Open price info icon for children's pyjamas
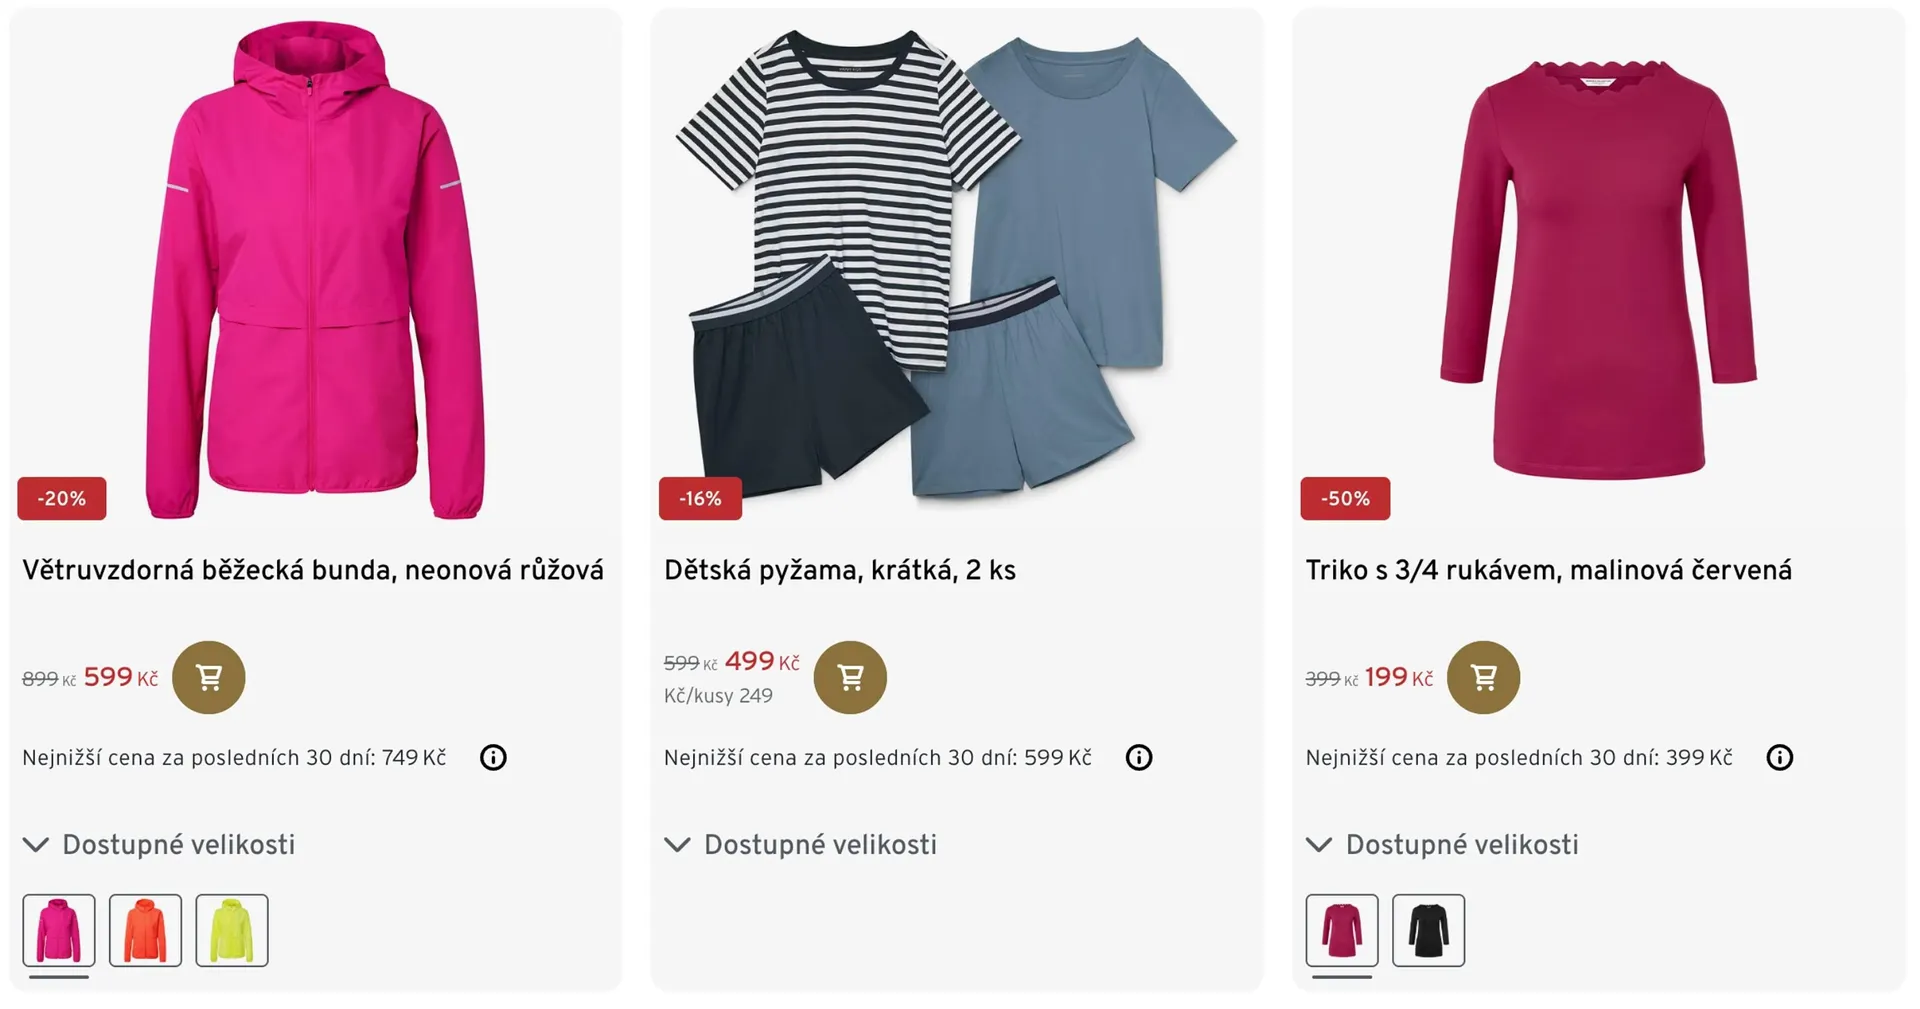The image size is (1920, 1009). pyautogui.click(x=1138, y=757)
